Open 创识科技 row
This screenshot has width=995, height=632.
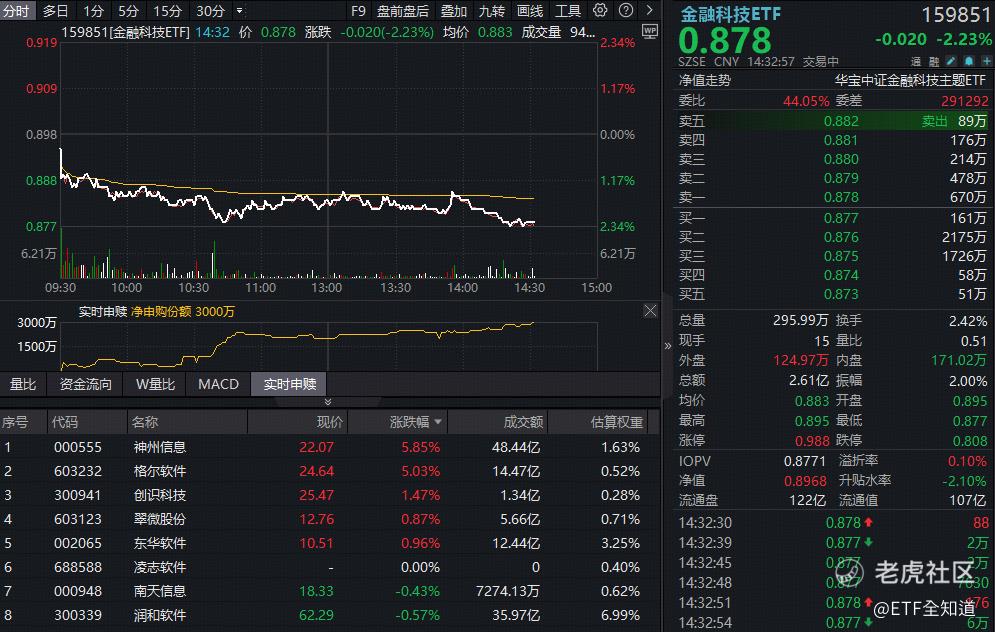coord(329,495)
